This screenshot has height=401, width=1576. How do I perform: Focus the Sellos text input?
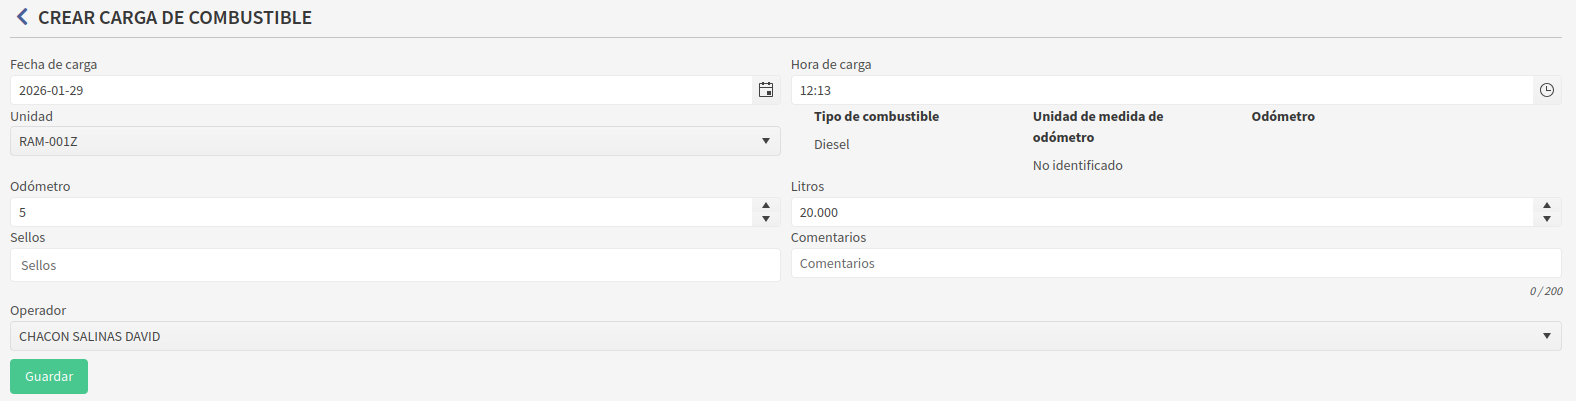pyautogui.click(x=395, y=265)
